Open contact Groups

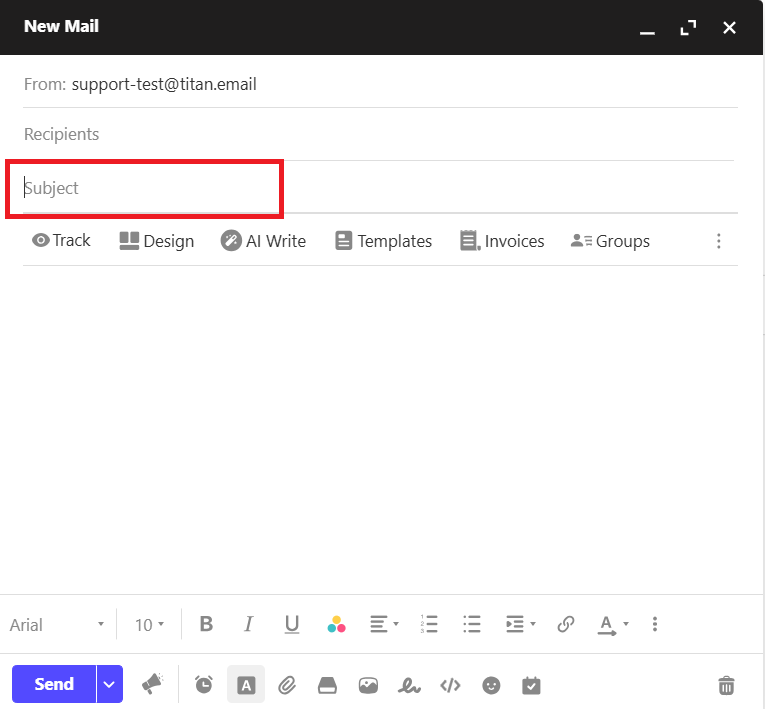click(610, 241)
